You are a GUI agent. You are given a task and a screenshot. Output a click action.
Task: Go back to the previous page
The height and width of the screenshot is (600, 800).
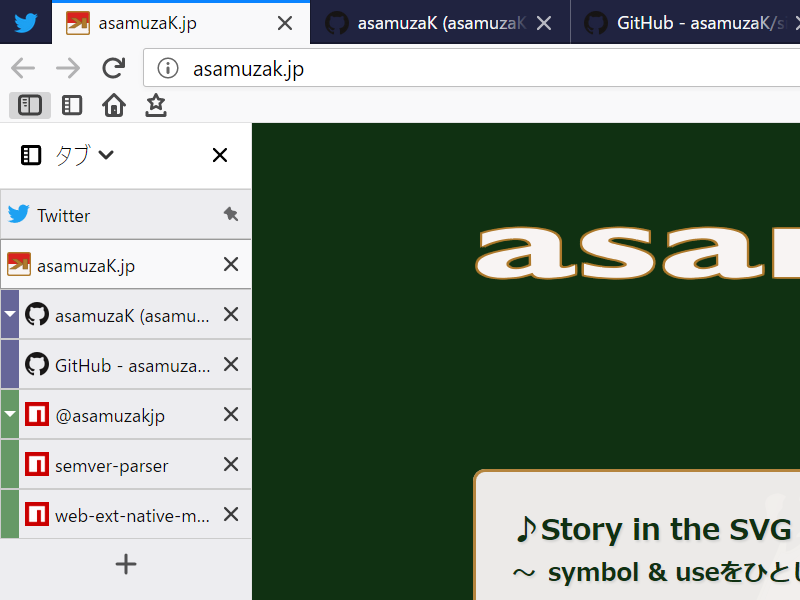(x=23, y=68)
